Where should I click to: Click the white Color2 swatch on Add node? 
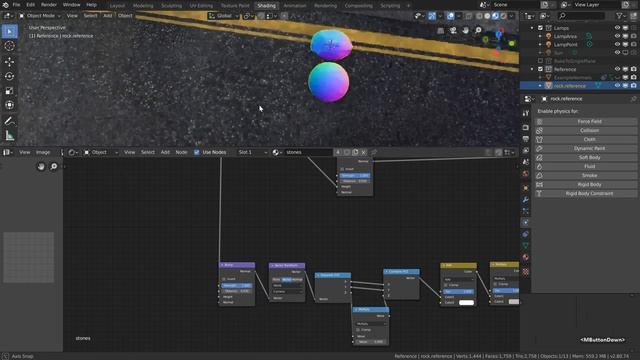pyautogui.click(x=466, y=303)
